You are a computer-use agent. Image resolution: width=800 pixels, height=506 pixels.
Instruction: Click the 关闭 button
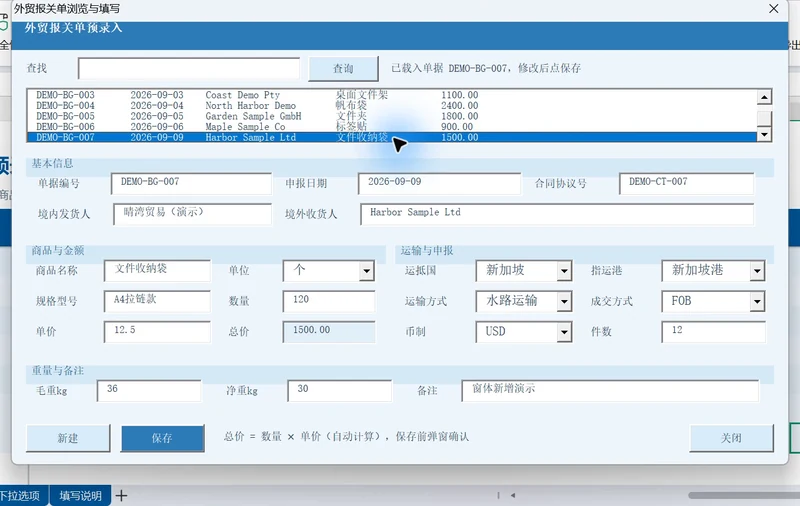click(731, 438)
